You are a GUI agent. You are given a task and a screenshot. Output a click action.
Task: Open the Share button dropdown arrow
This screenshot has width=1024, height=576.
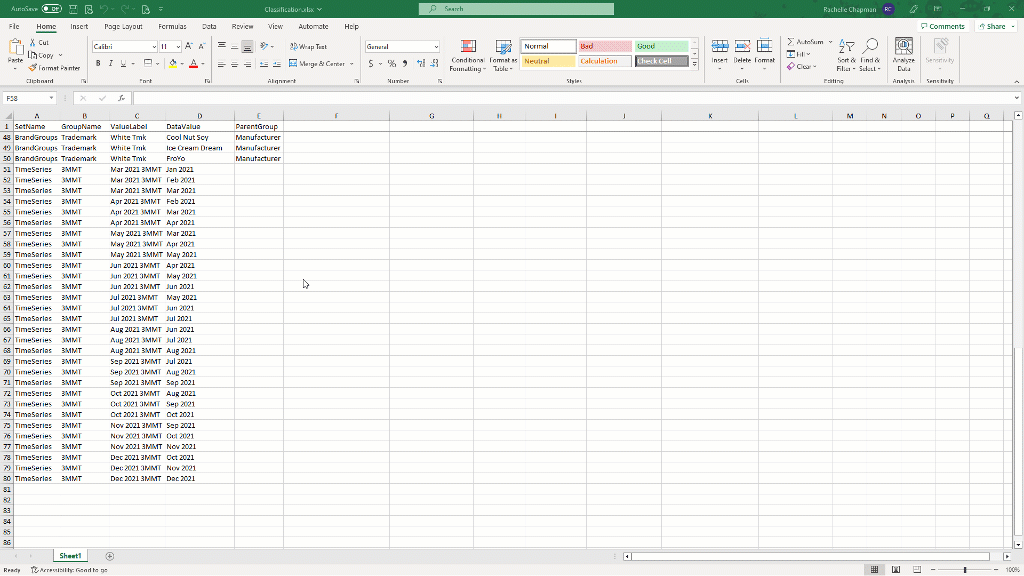(x=1013, y=27)
